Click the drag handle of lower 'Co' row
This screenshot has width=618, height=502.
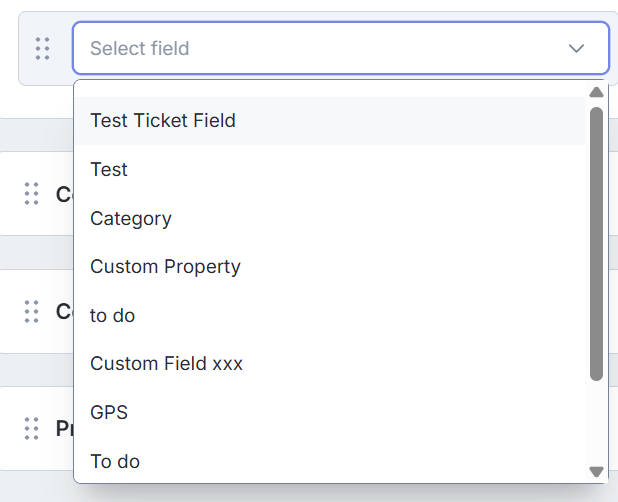coord(31,311)
